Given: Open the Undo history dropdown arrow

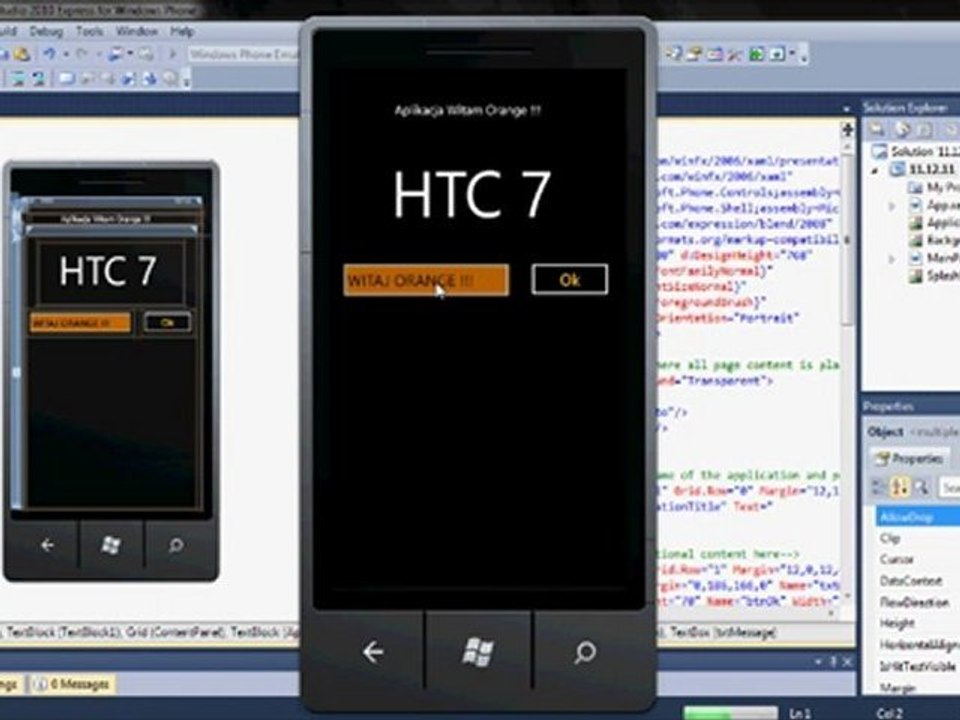Looking at the screenshot, I should click(x=66, y=54).
